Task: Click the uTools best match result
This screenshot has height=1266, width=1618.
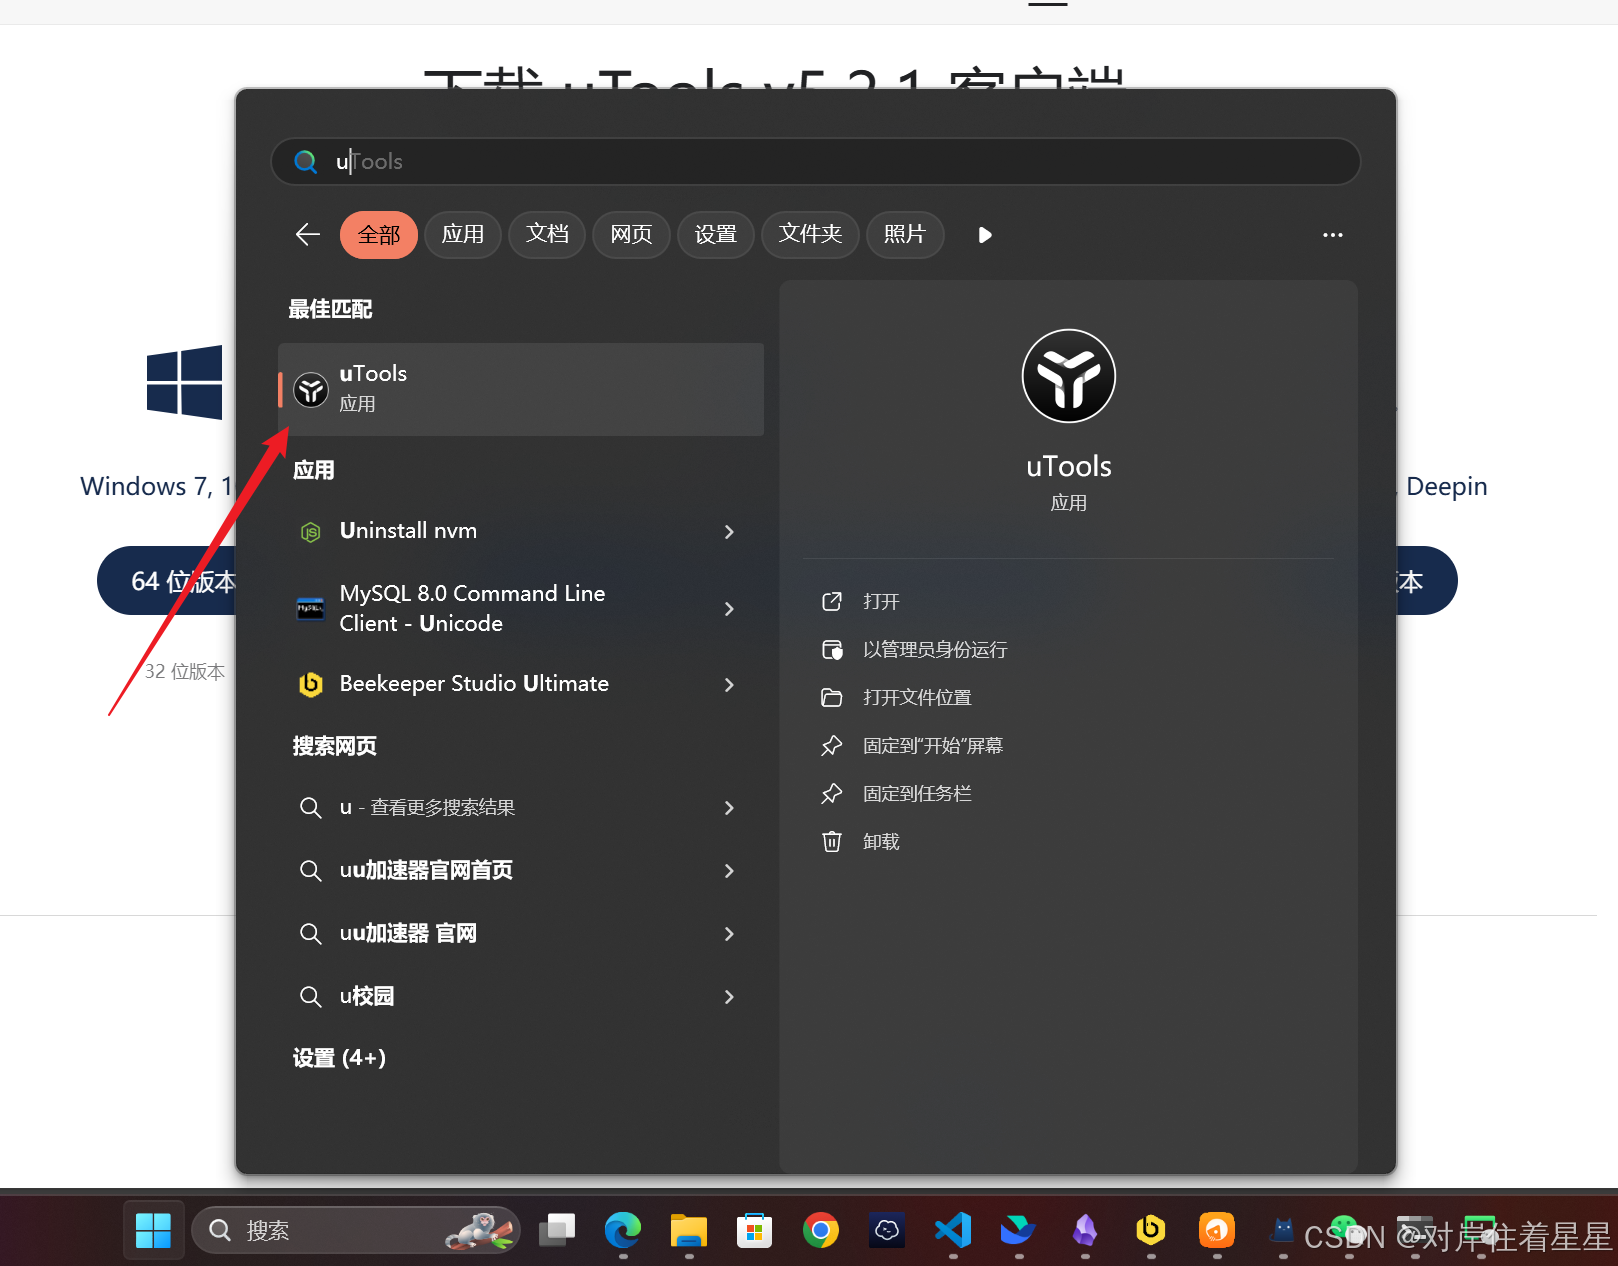Action: [521, 389]
